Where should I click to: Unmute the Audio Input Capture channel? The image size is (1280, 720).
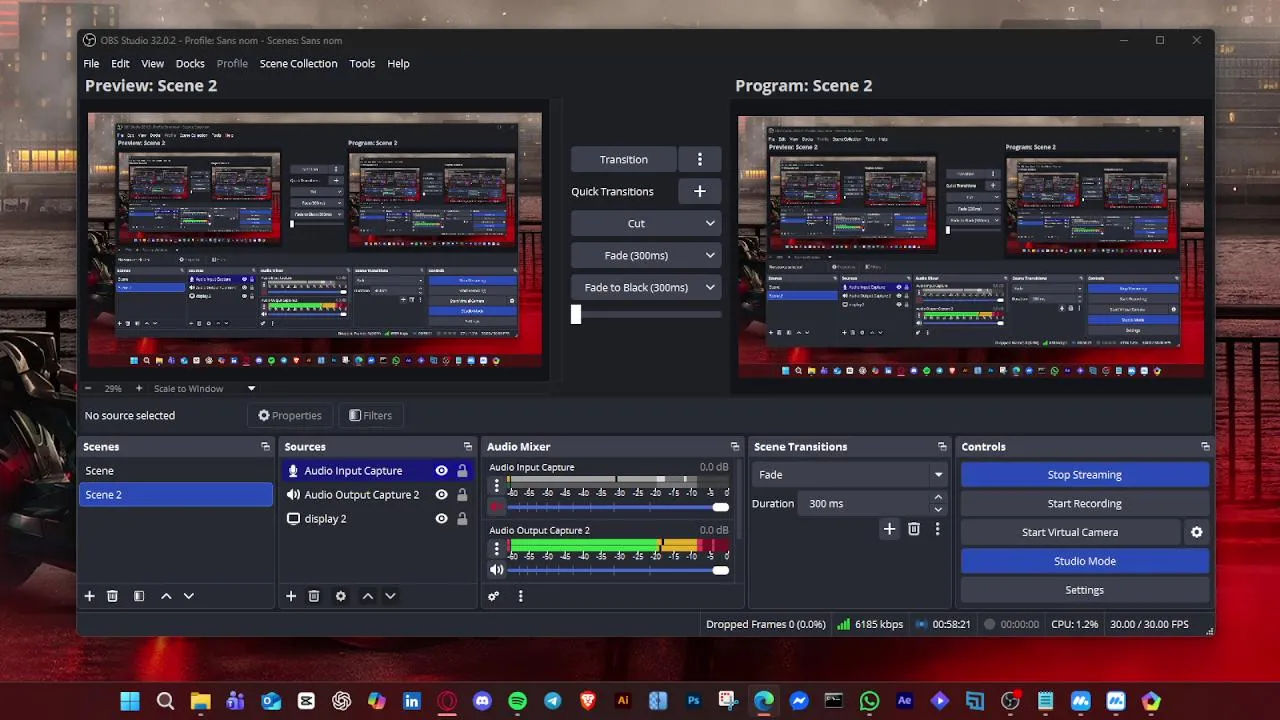pyautogui.click(x=496, y=508)
